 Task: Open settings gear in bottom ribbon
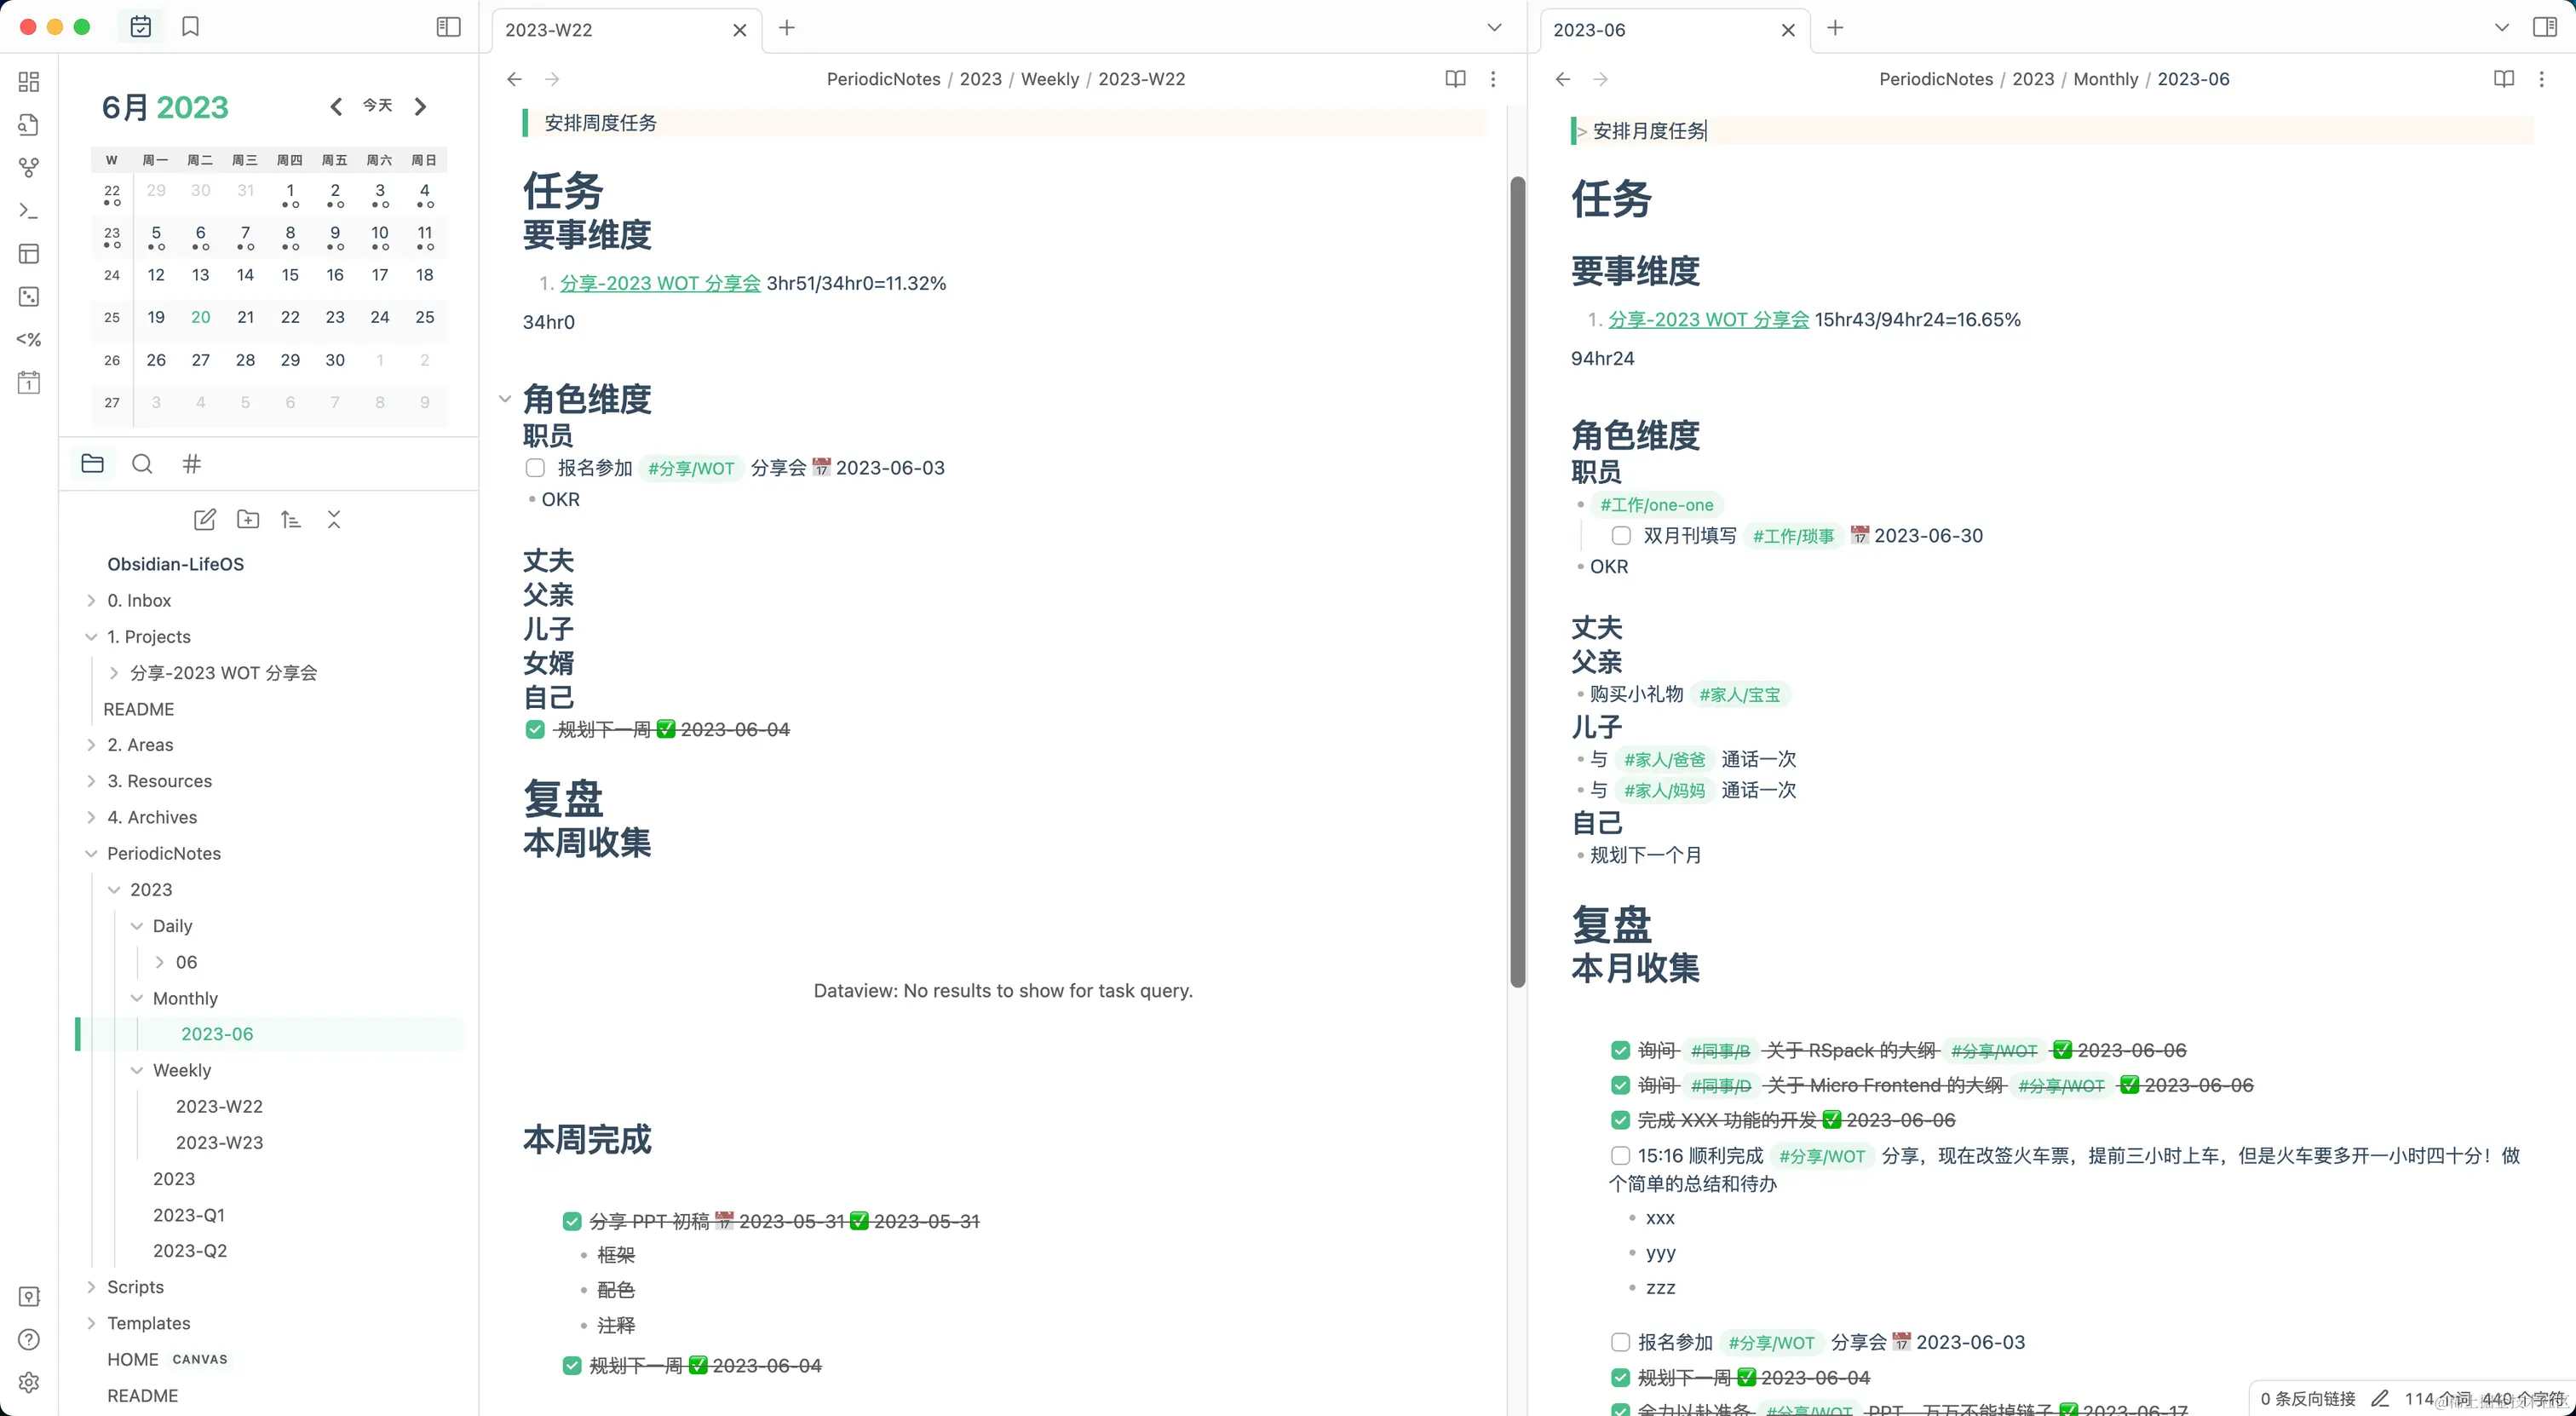29,1382
